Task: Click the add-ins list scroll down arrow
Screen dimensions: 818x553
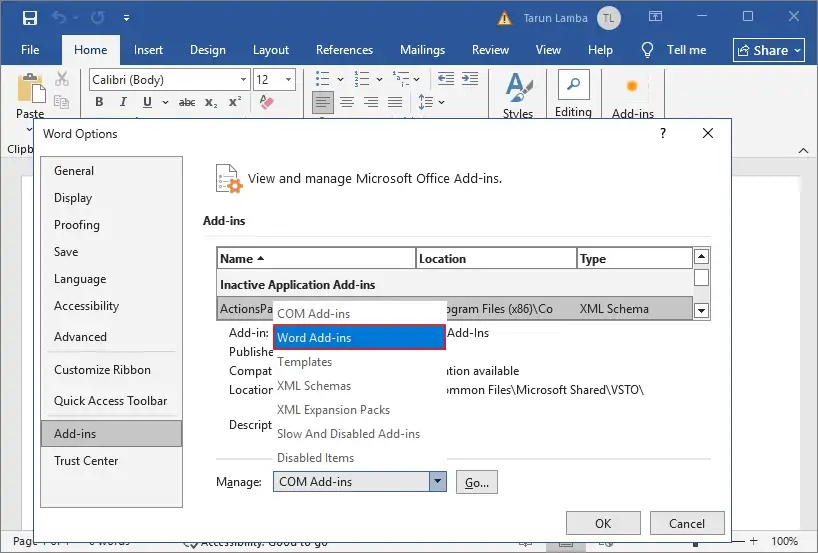Action: (x=701, y=310)
